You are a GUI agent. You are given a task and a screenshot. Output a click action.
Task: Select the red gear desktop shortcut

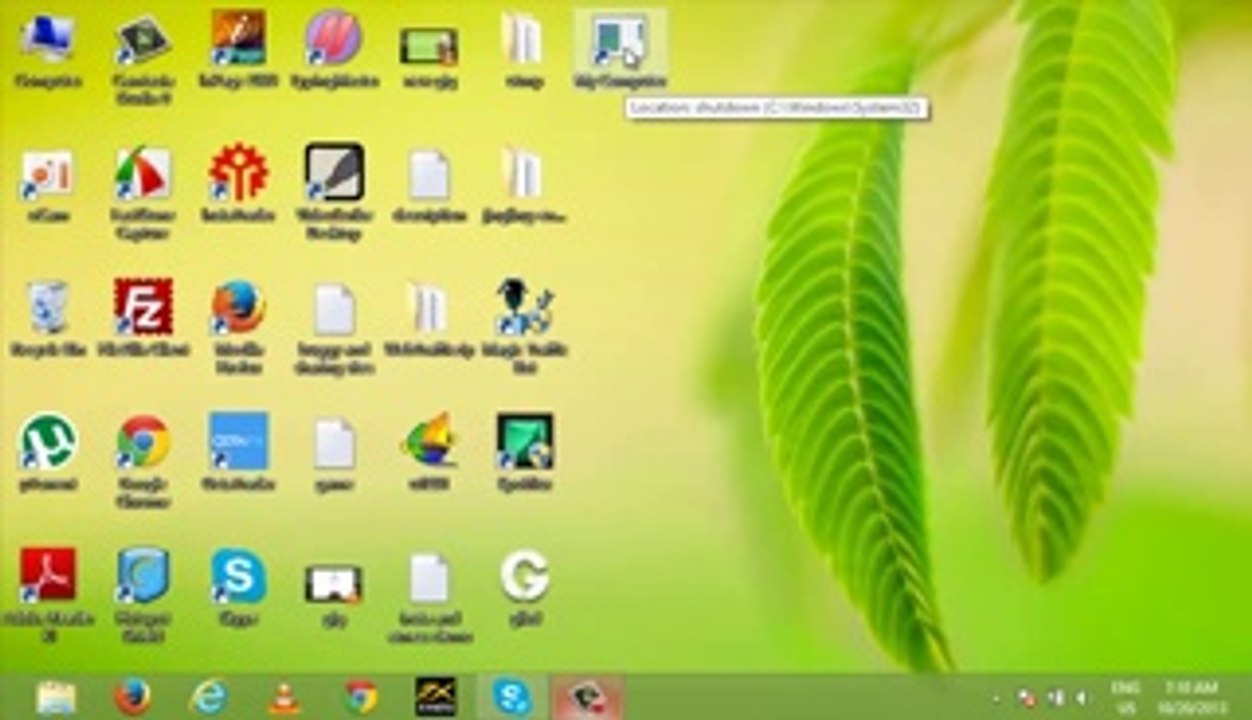pos(238,172)
